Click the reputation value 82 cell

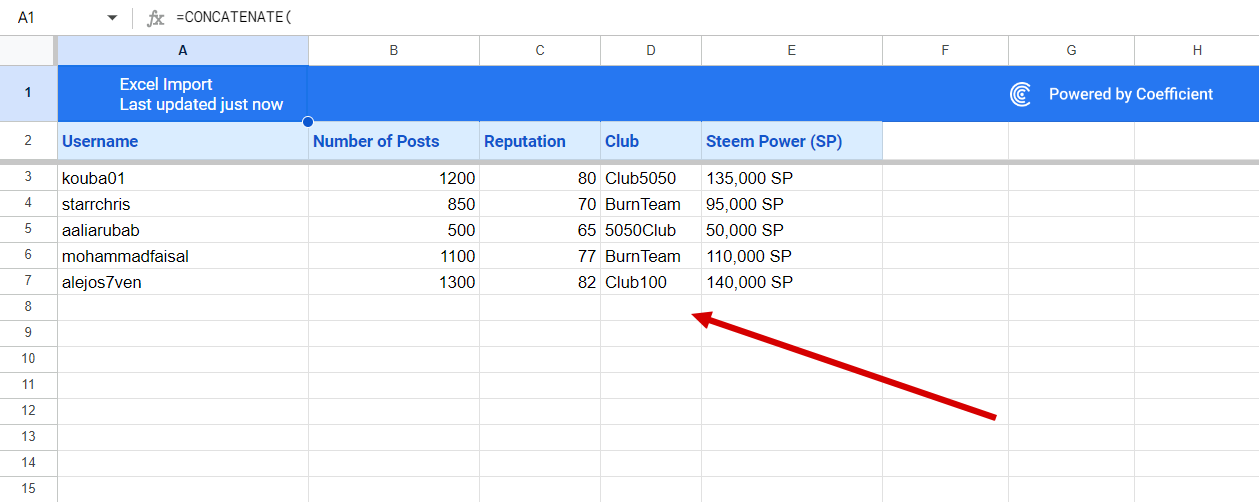pyautogui.click(x=540, y=282)
